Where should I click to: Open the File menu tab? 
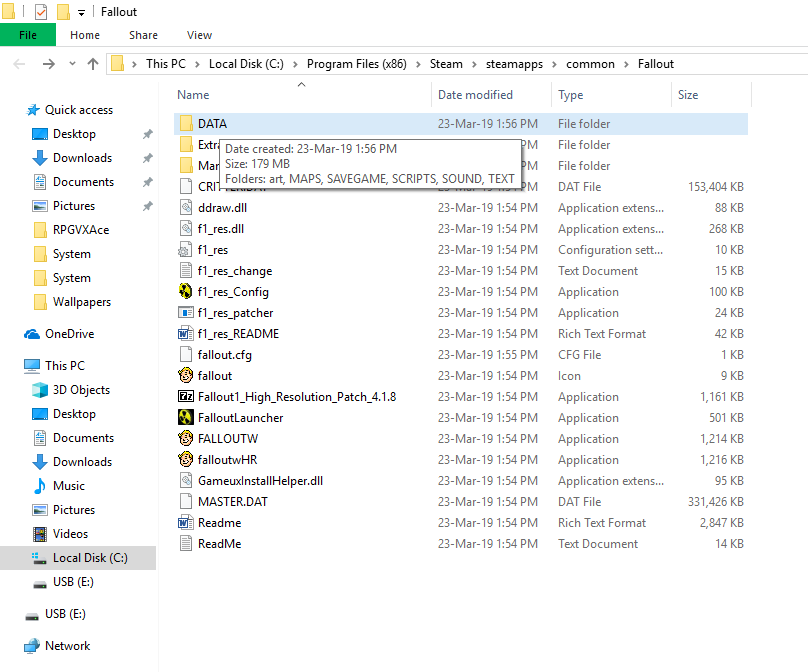(28, 35)
